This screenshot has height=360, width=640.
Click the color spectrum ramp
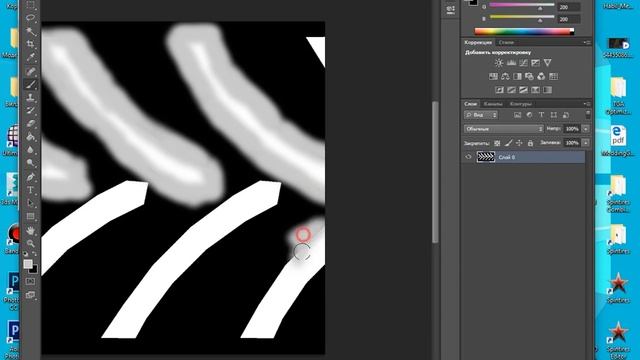click(524, 31)
